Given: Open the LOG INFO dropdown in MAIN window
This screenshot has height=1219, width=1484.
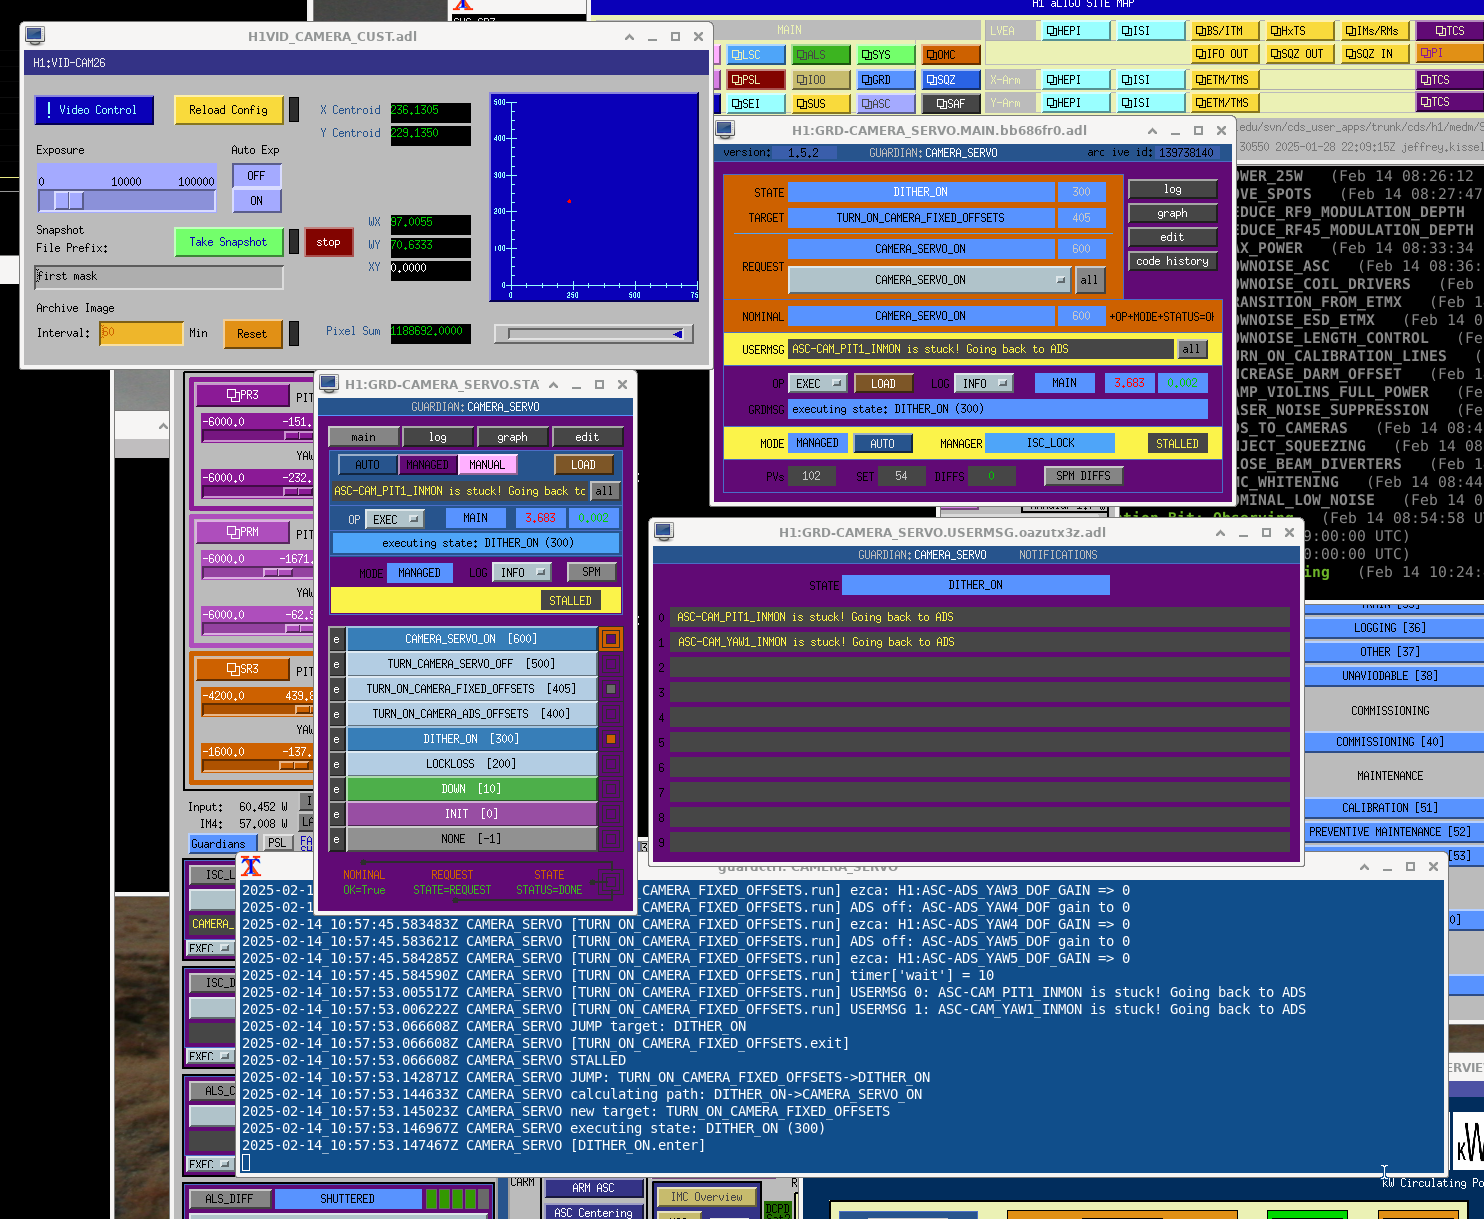Looking at the screenshot, I should (983, 383).
